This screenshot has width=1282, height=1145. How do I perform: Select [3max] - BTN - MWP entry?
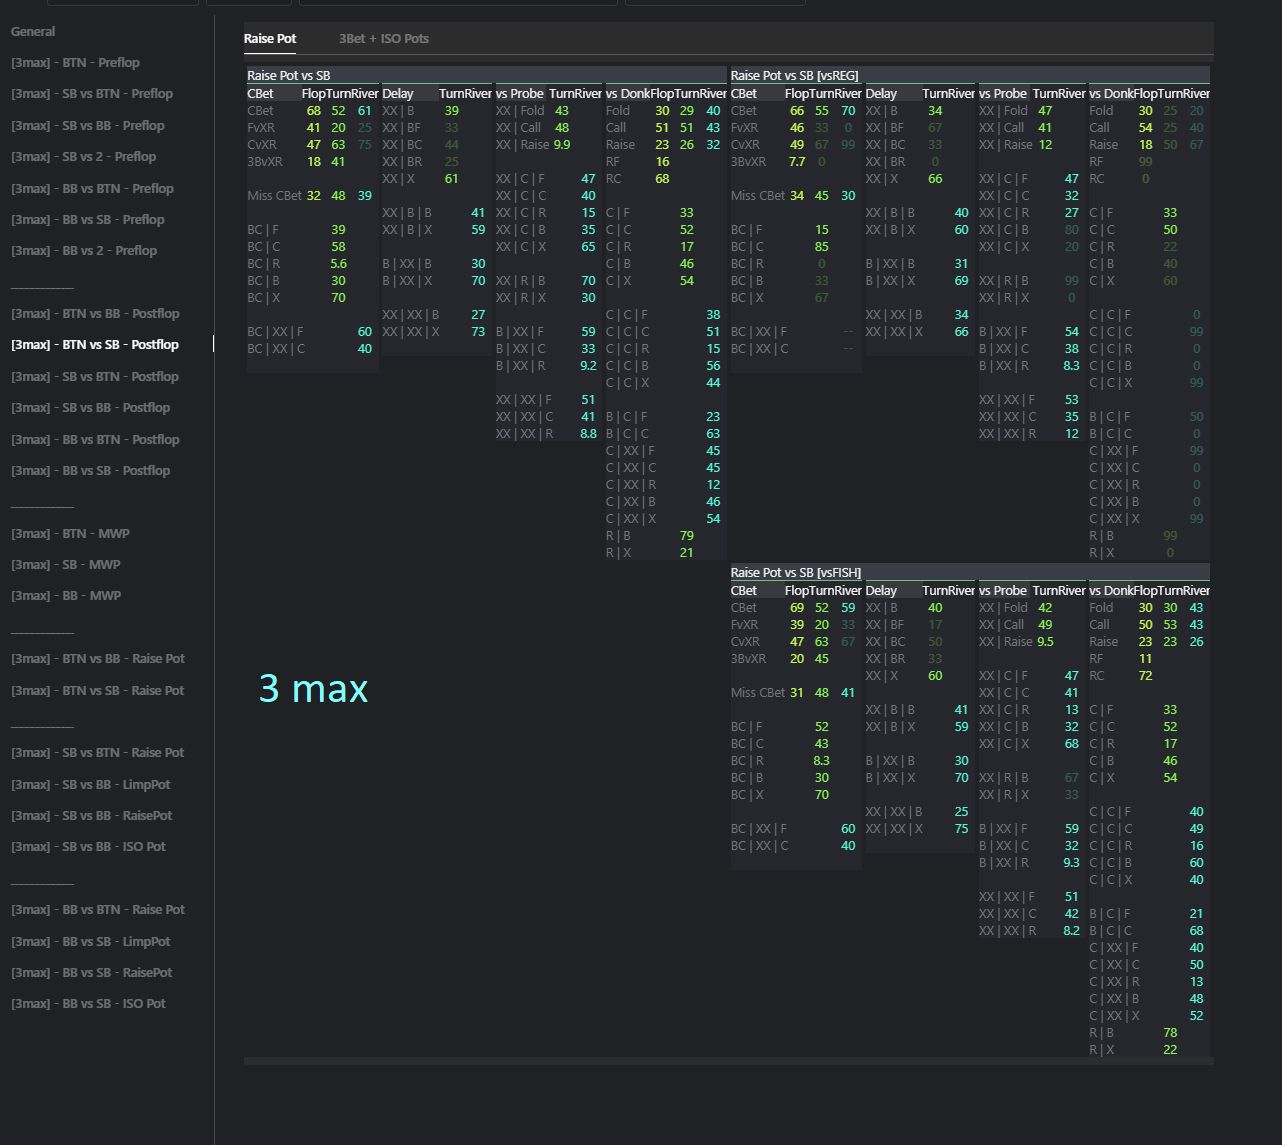click(x=70, y=534)
